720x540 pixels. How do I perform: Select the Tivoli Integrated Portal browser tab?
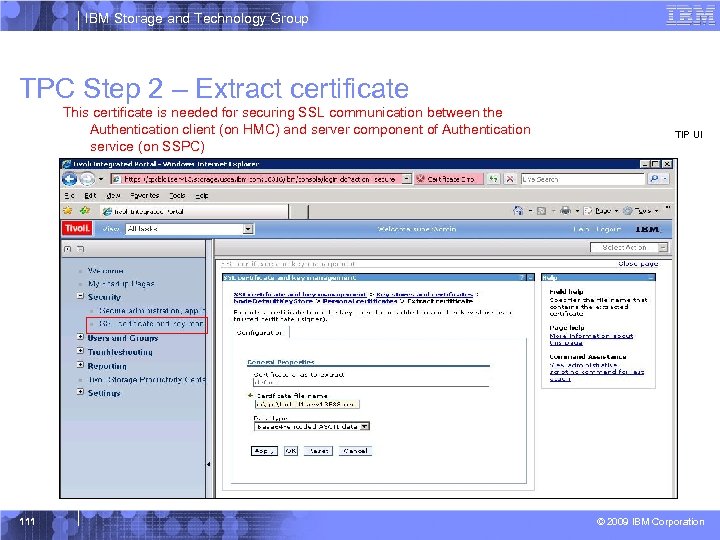[x=194, y=211]
